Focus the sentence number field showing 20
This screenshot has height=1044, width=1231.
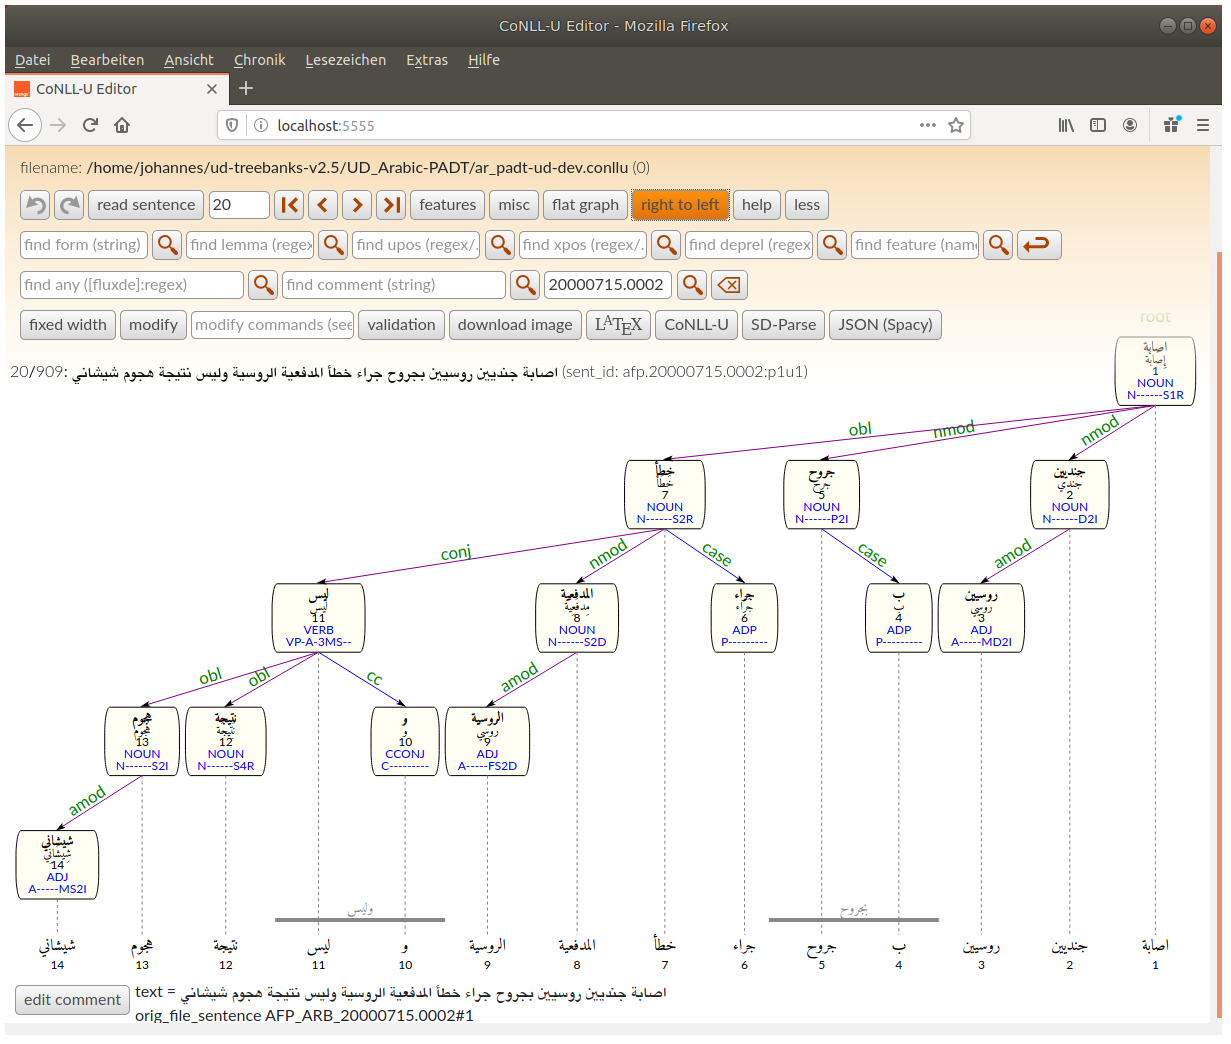click(239, 205)
